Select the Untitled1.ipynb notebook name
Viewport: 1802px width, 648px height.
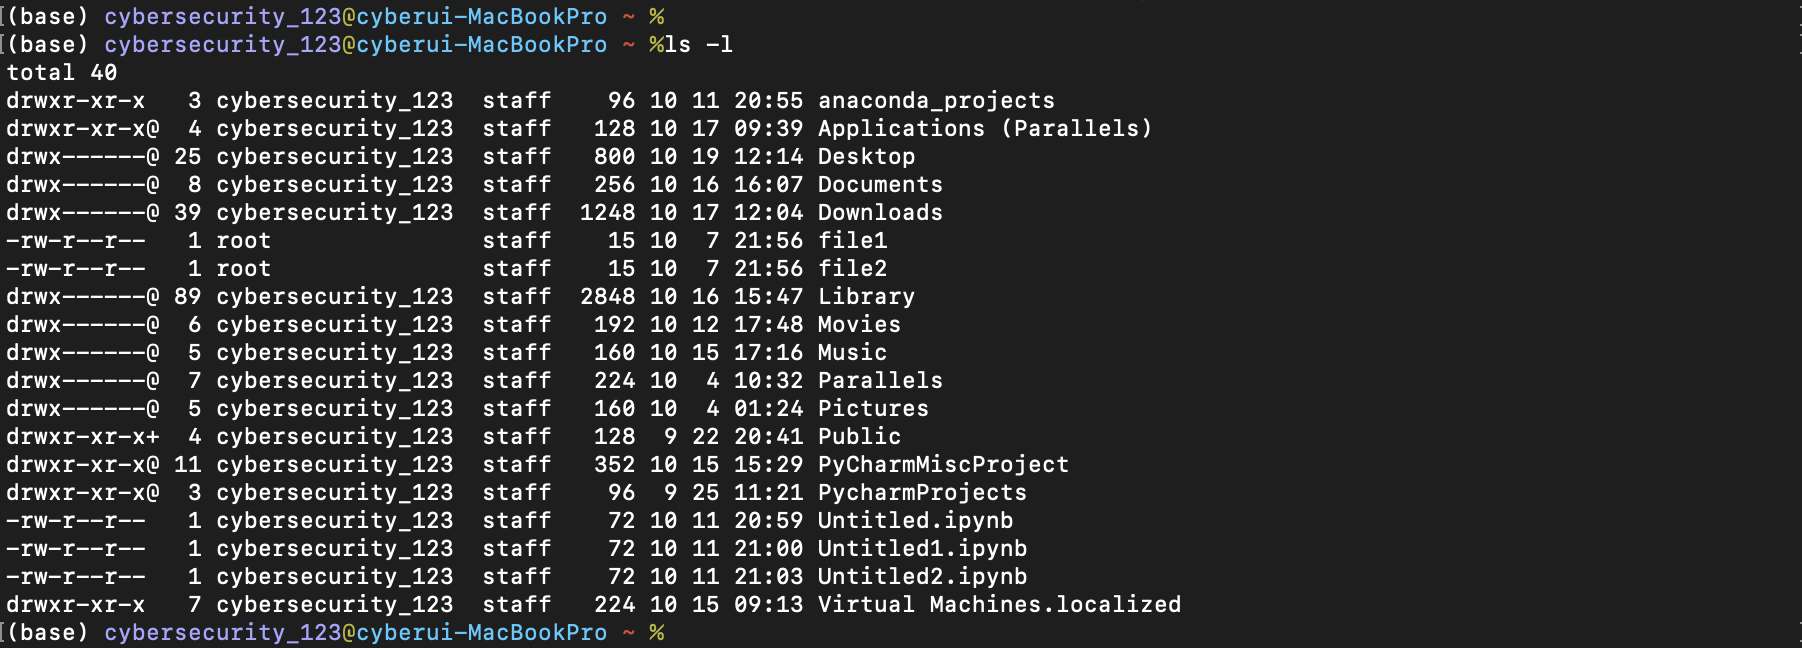tap(922, 549)
